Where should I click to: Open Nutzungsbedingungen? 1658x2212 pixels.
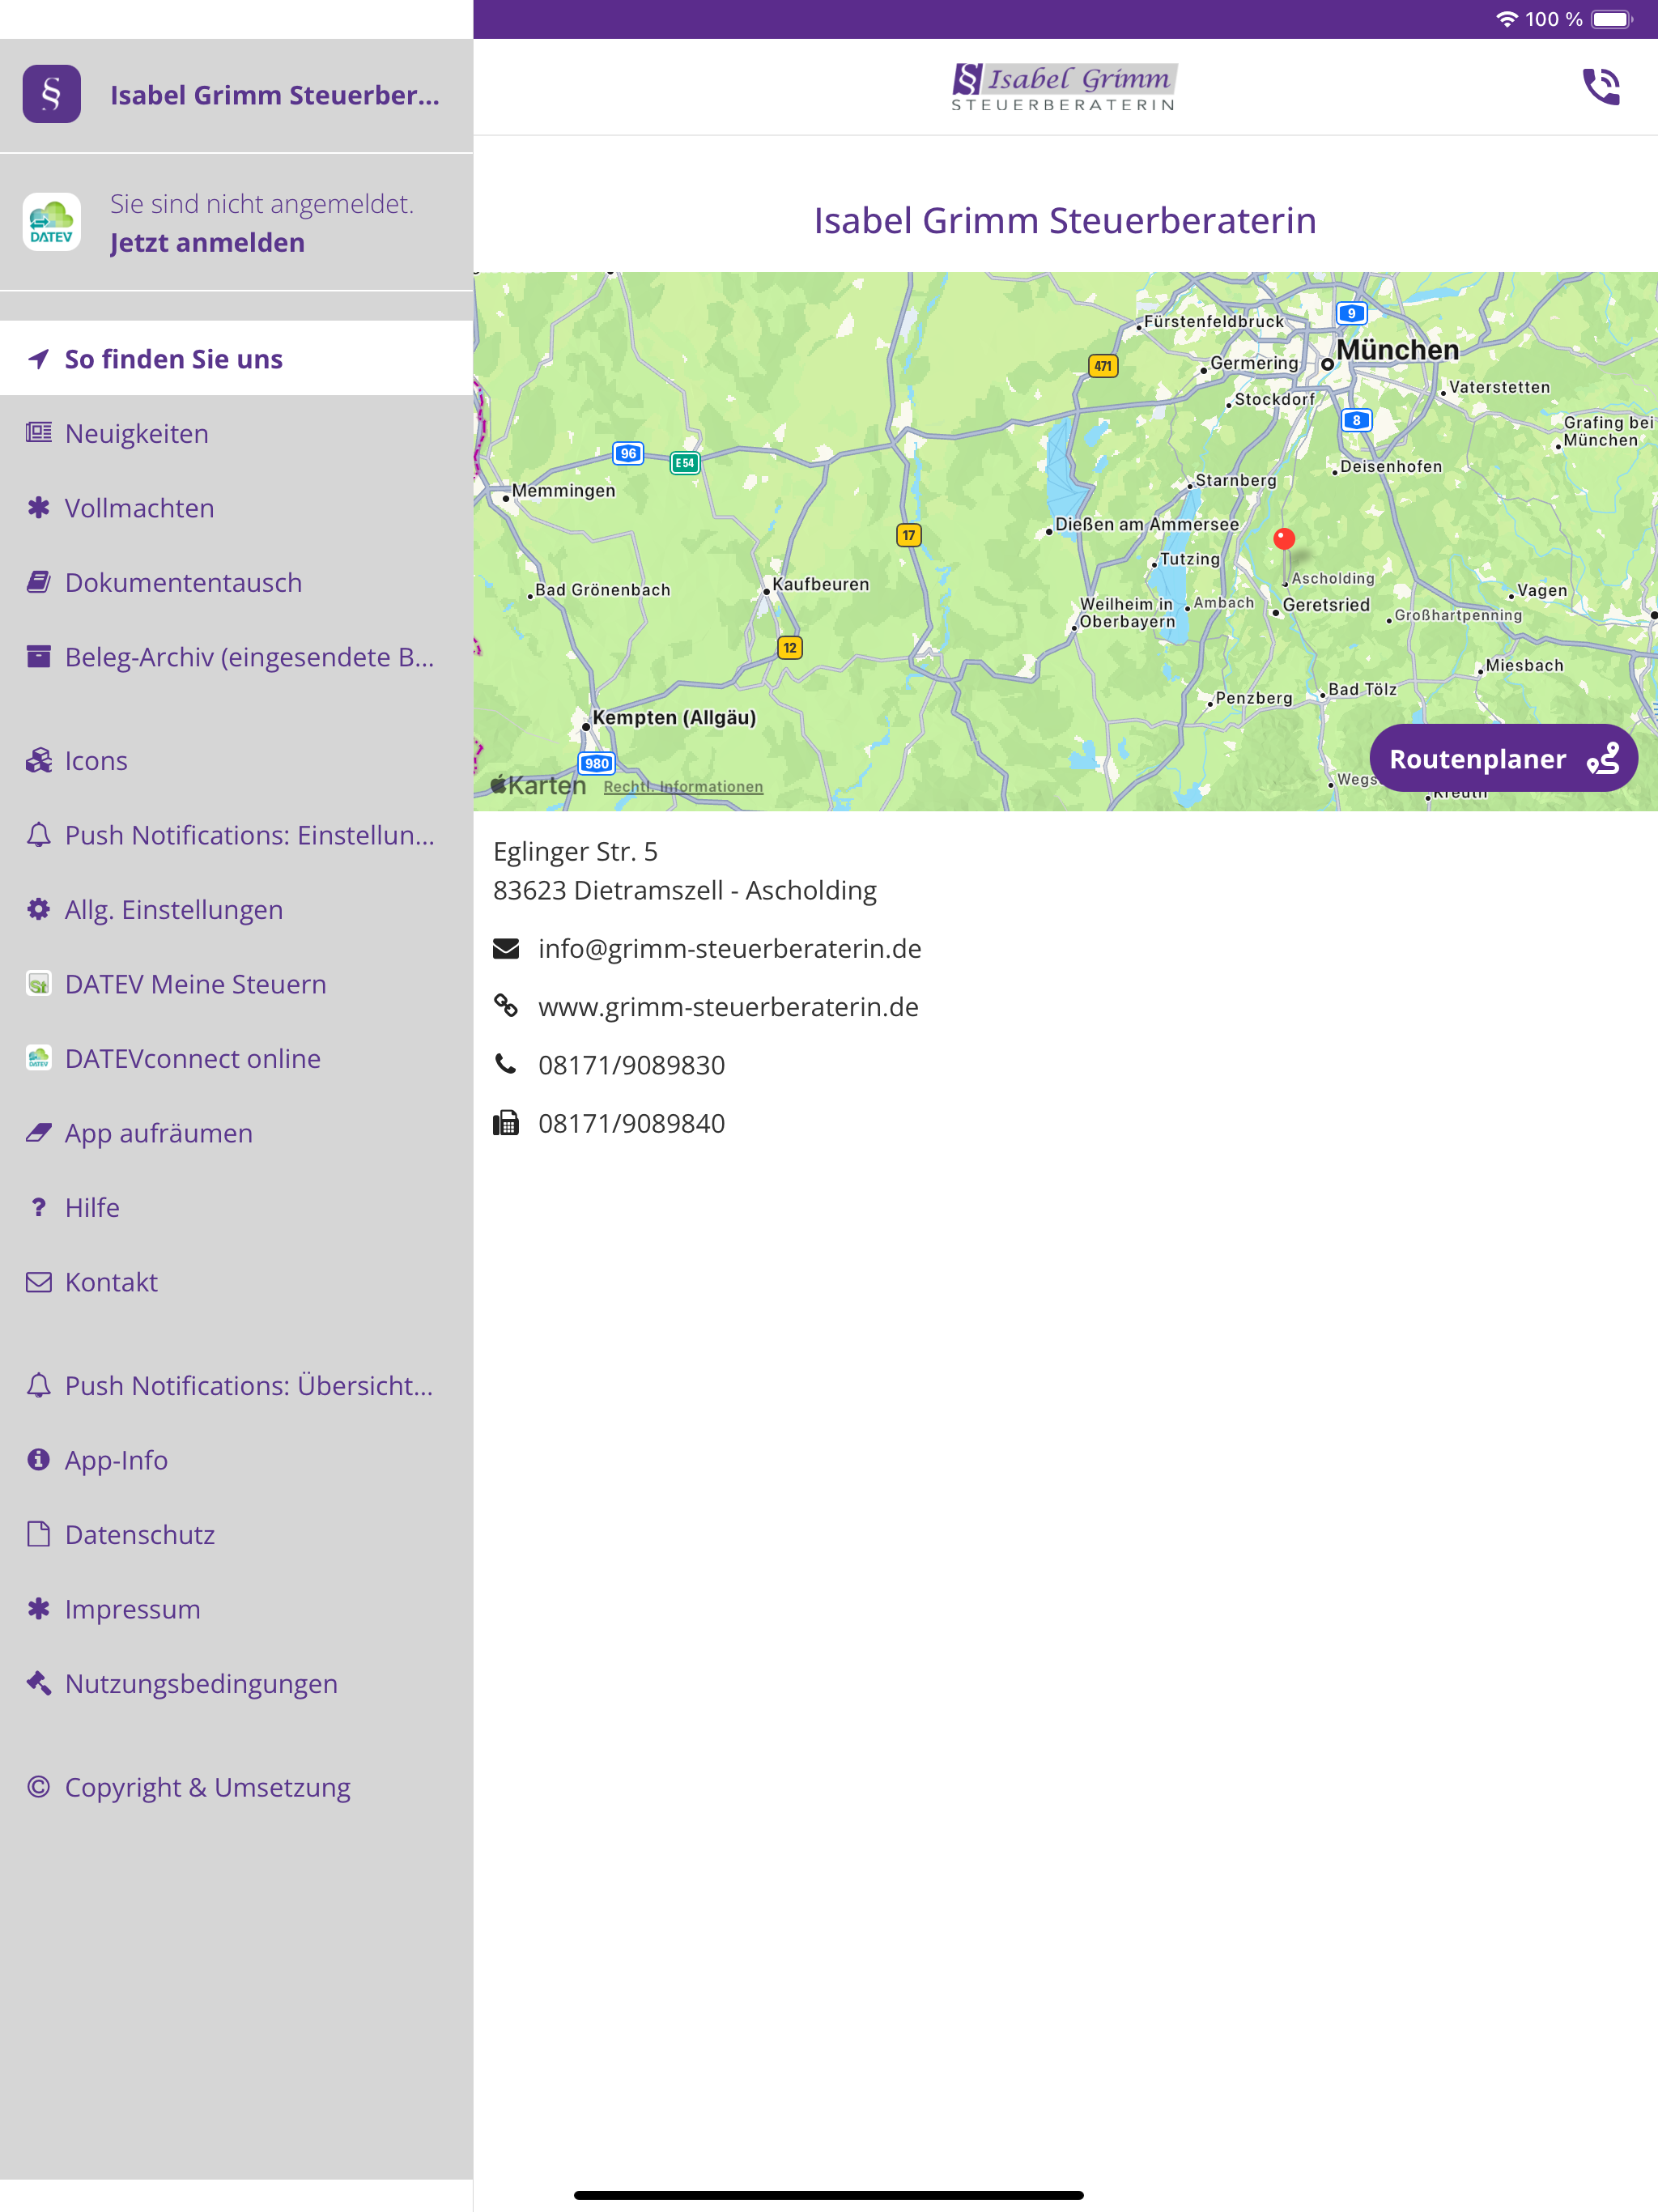pos(237,1683)
